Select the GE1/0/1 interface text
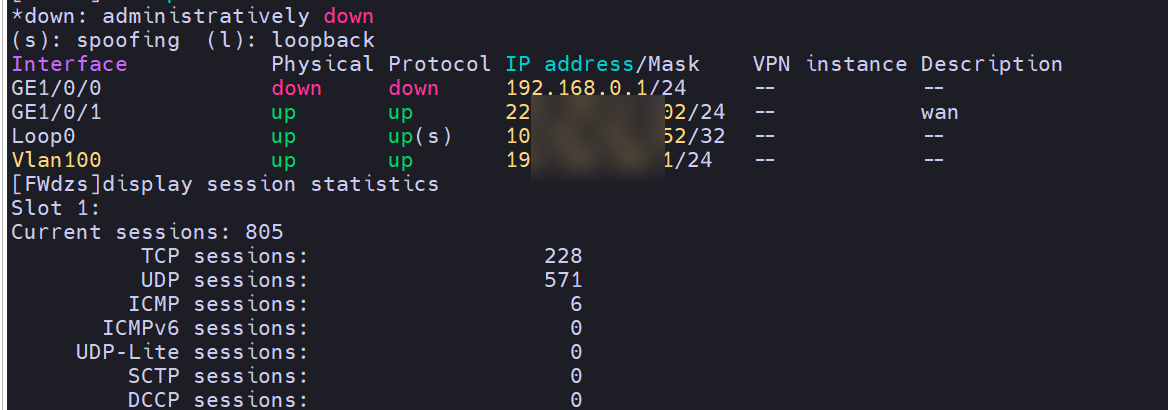 [56, 113]
